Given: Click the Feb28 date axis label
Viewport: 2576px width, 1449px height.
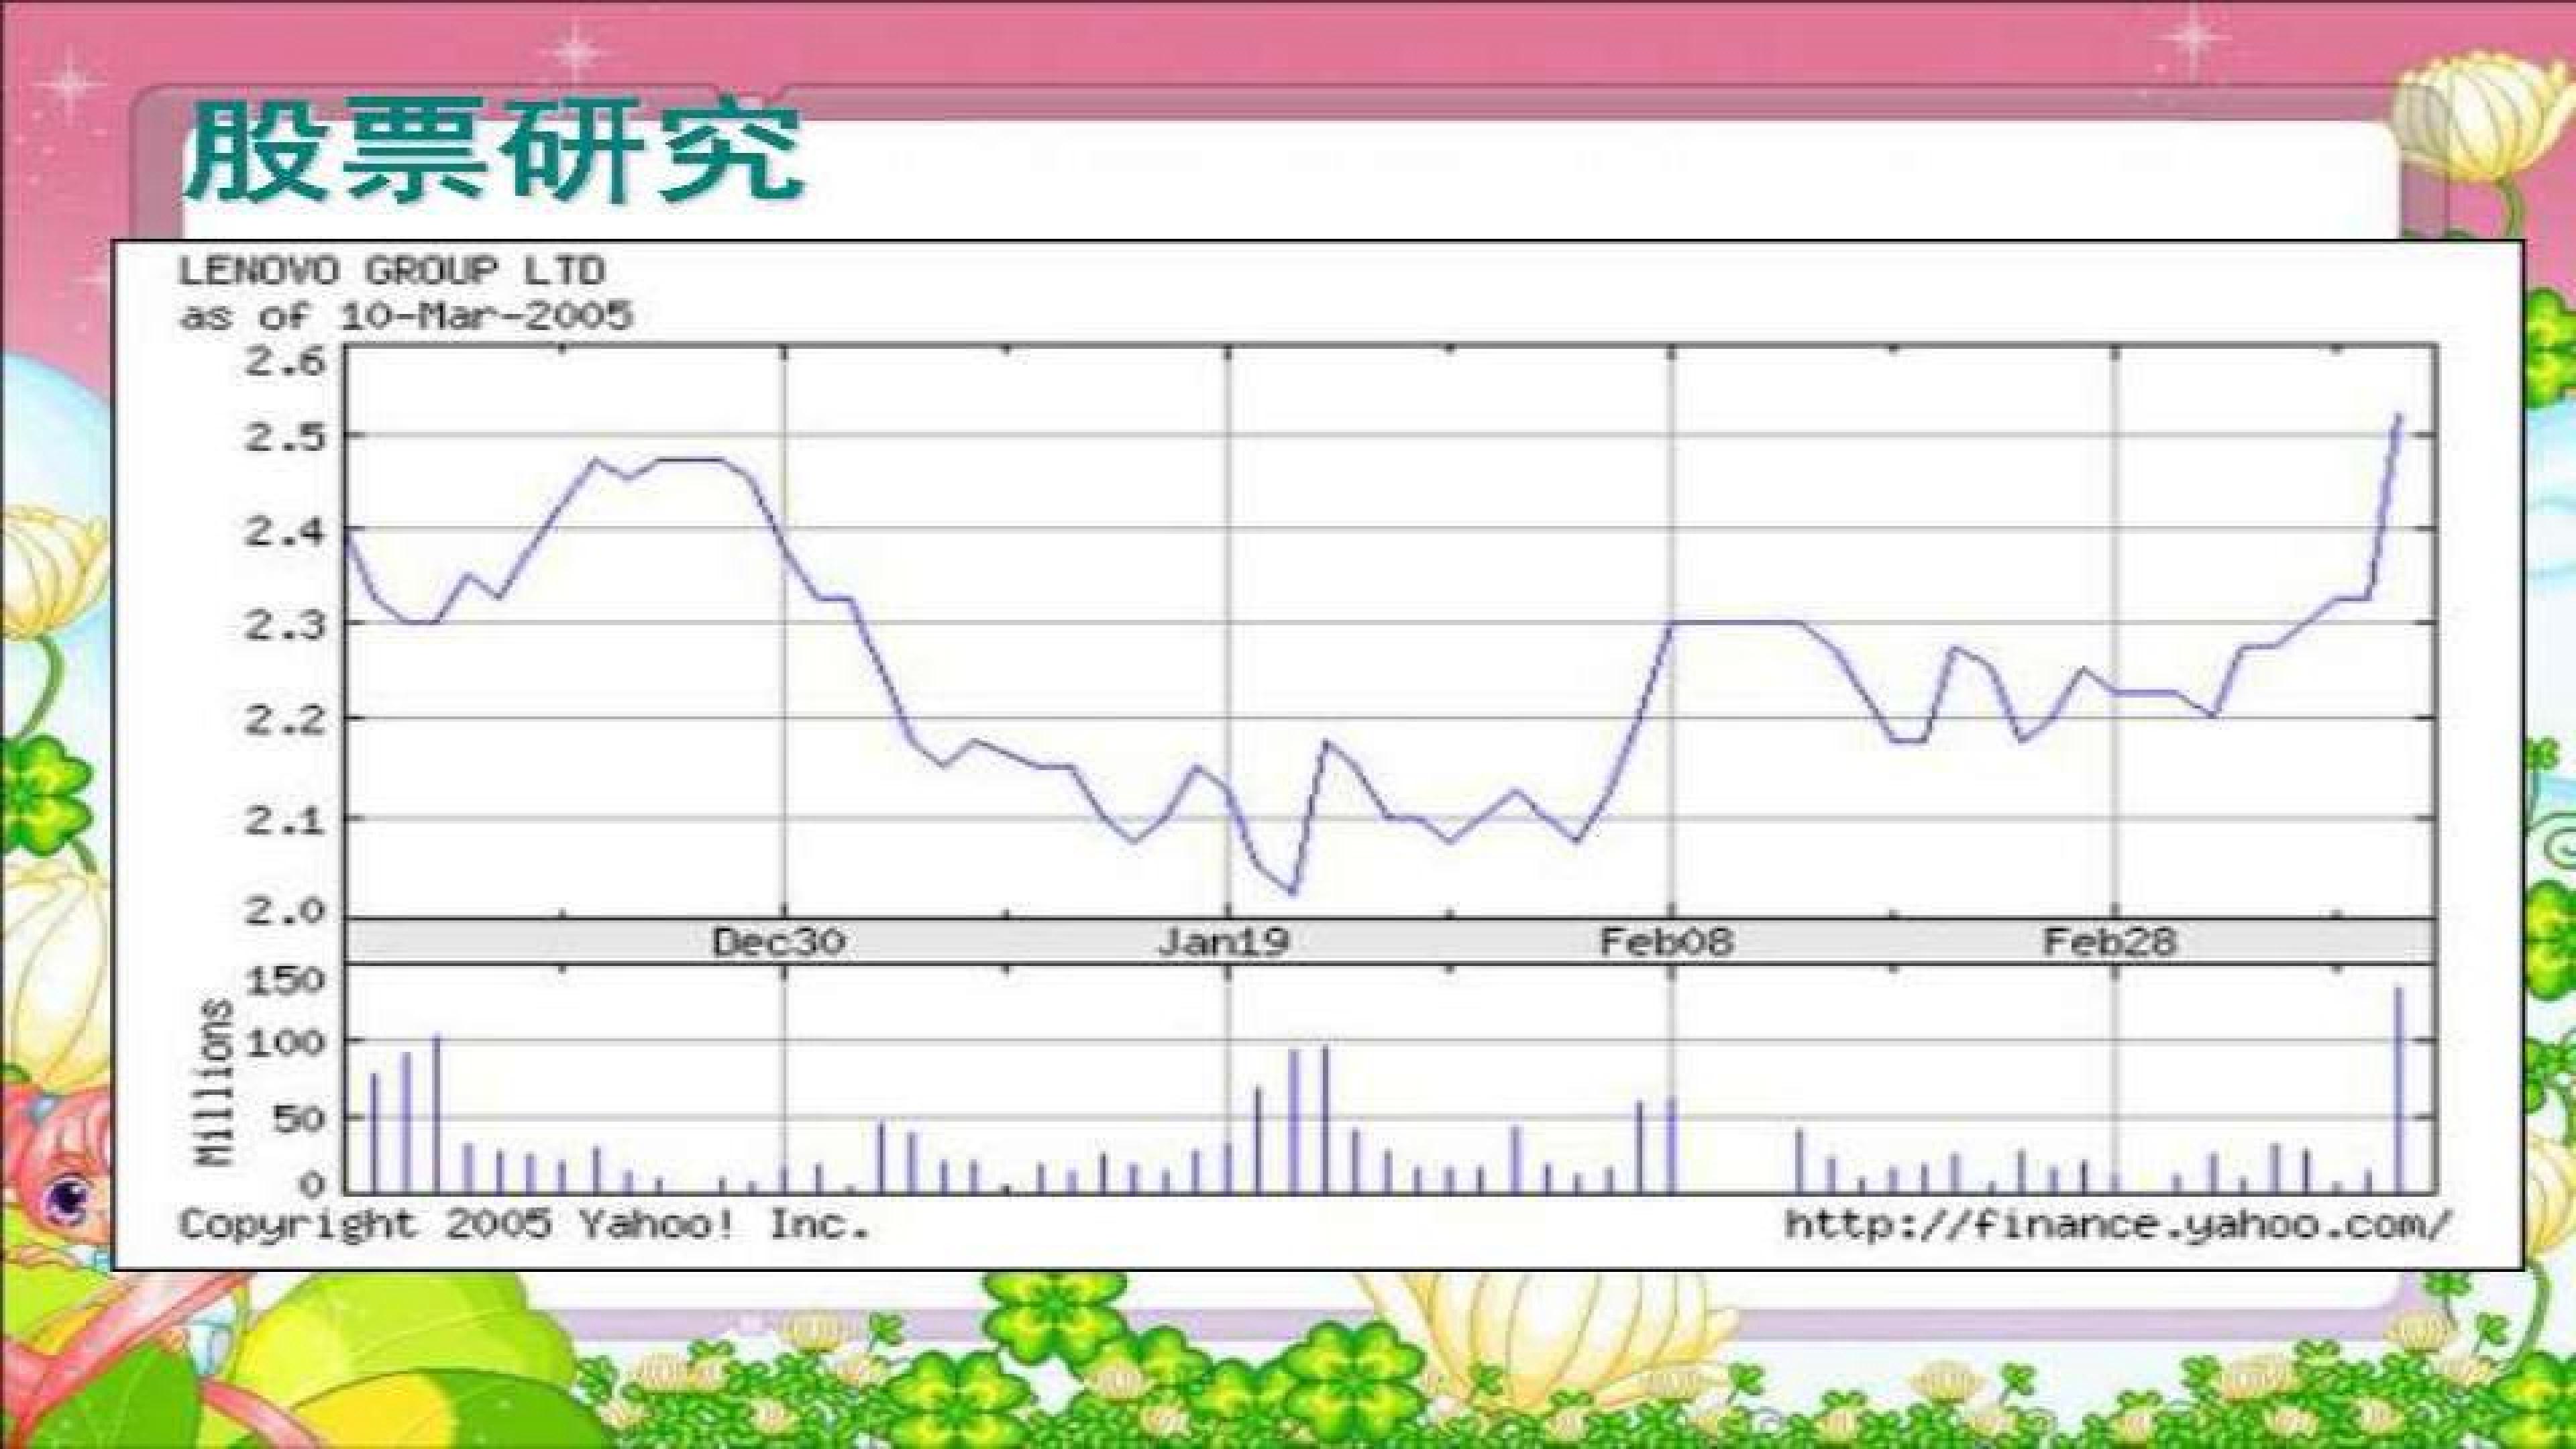Looking at the screenshot, I should click(x=2110, y=942).
